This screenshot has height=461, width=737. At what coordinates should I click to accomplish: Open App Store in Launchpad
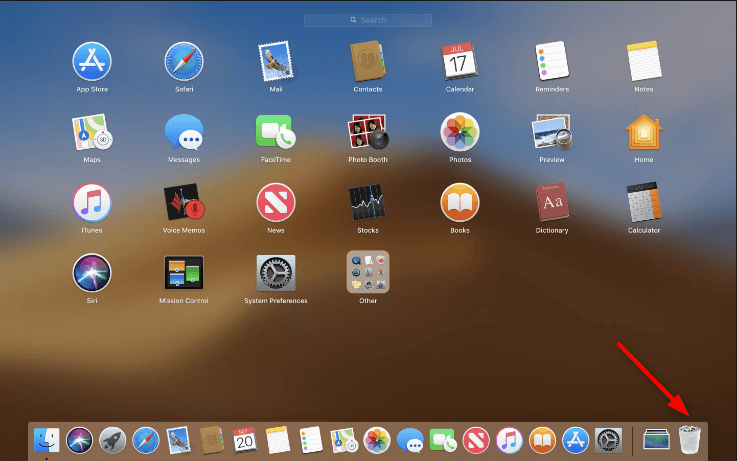92,62
